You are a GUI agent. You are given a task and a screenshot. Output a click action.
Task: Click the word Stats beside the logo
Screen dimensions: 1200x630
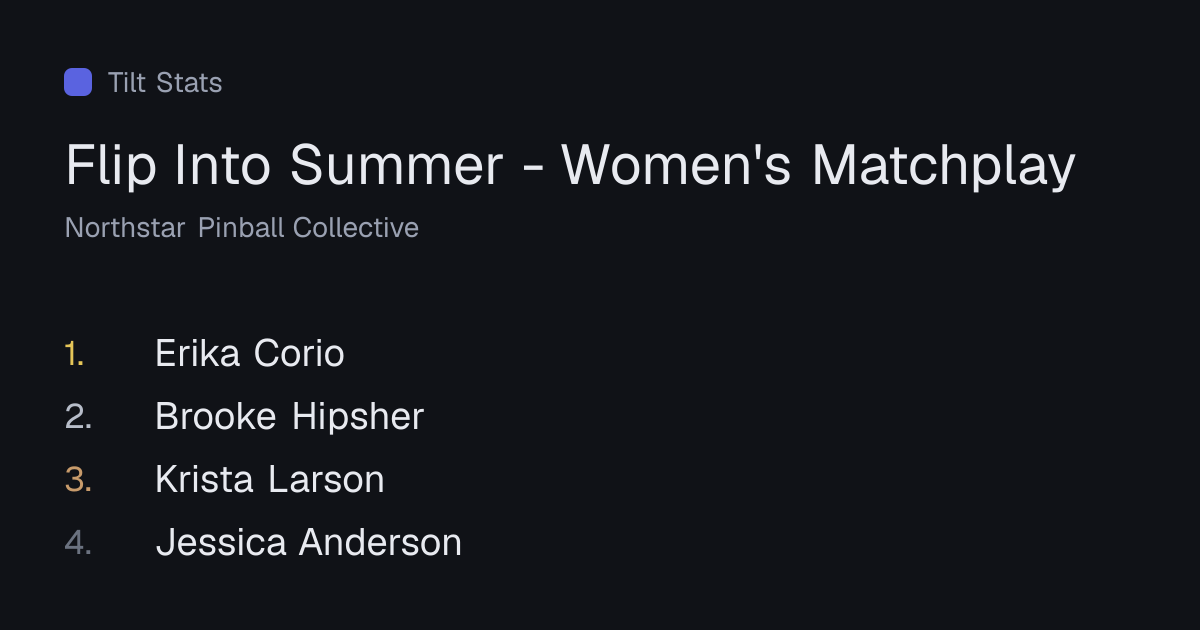189,82
